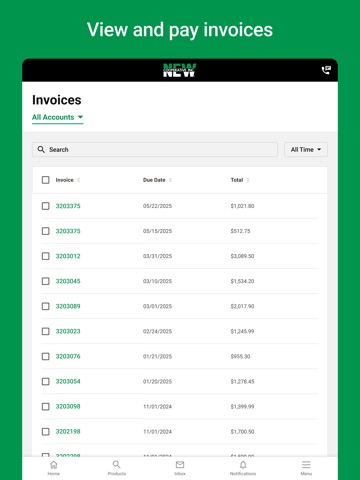View invoice 3203076
The height and width of the screenshot is (480, 360).
click(68, 356)
